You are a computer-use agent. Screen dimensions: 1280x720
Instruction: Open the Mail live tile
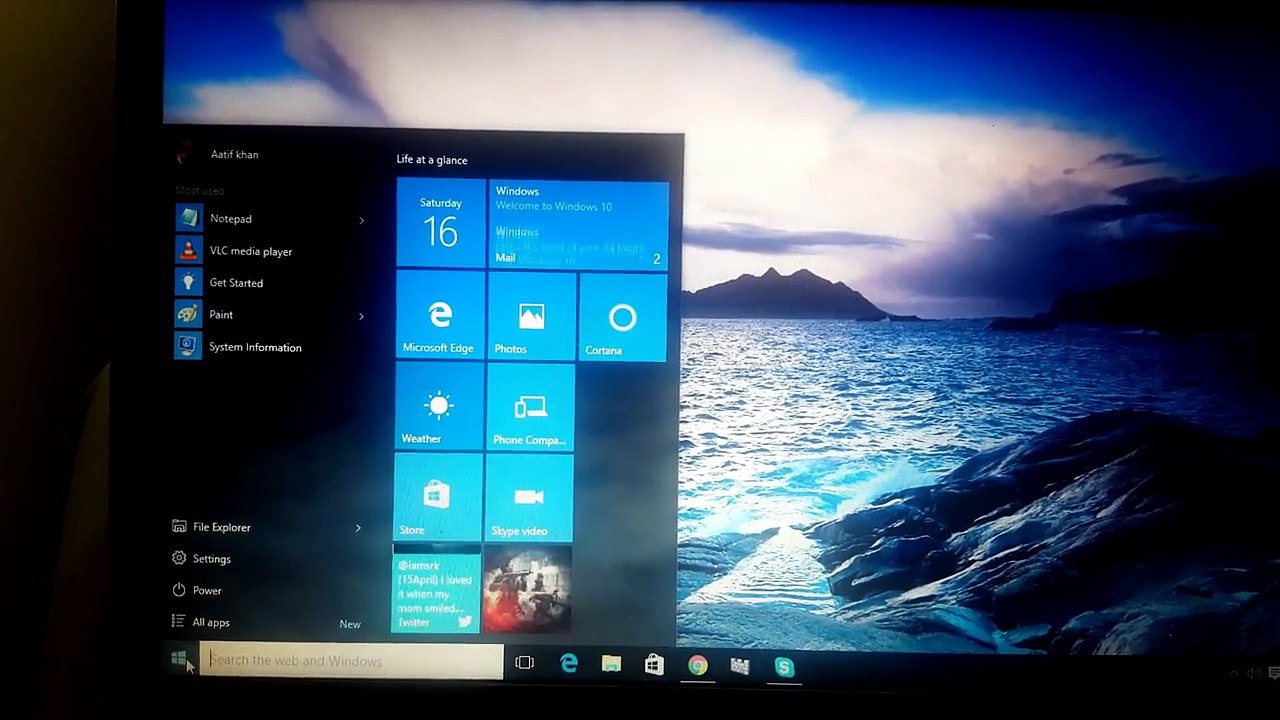tap(579, 225)
